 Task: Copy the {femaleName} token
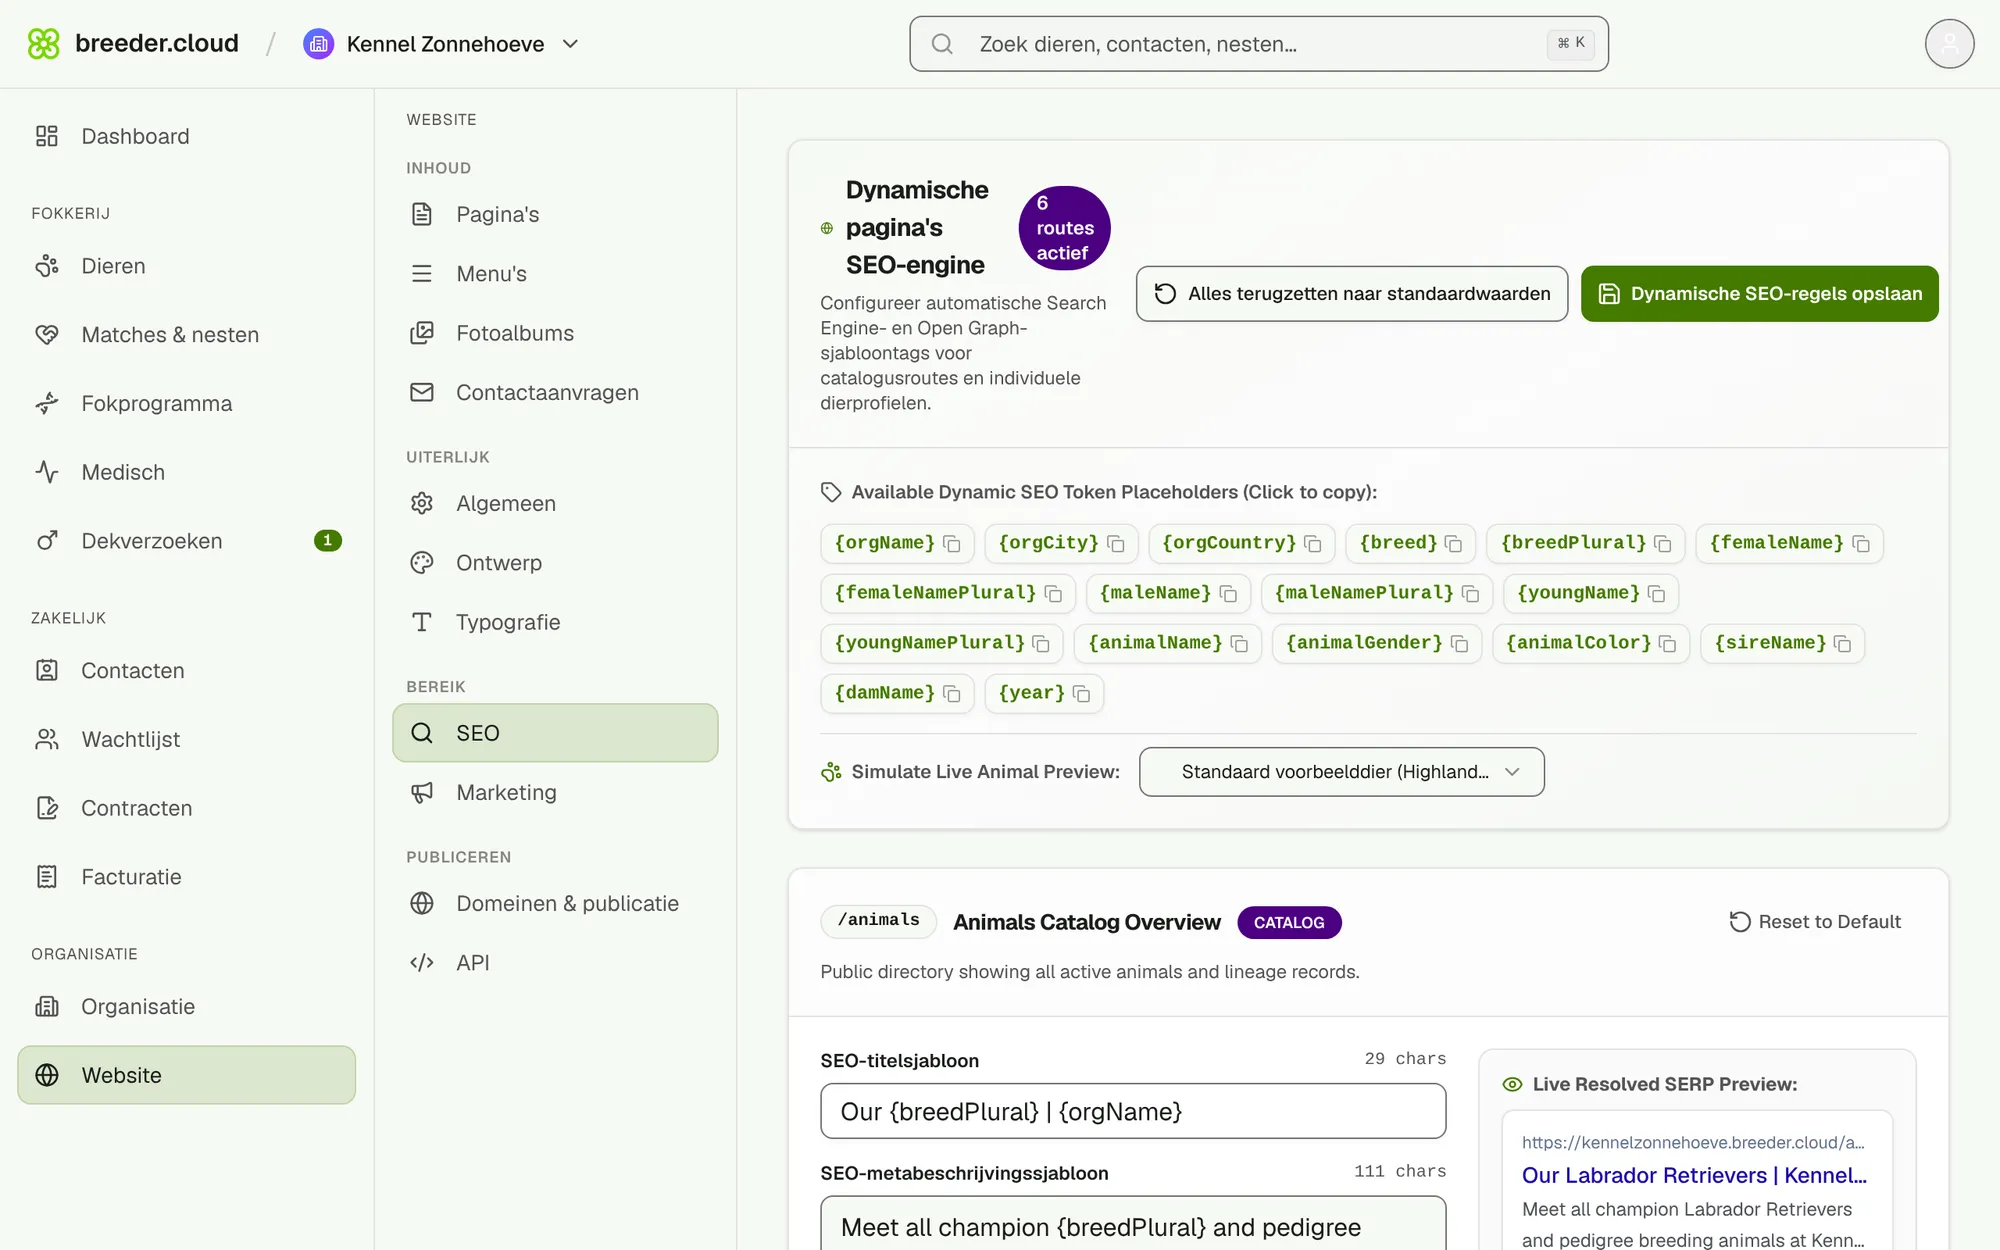(1789, 543)
